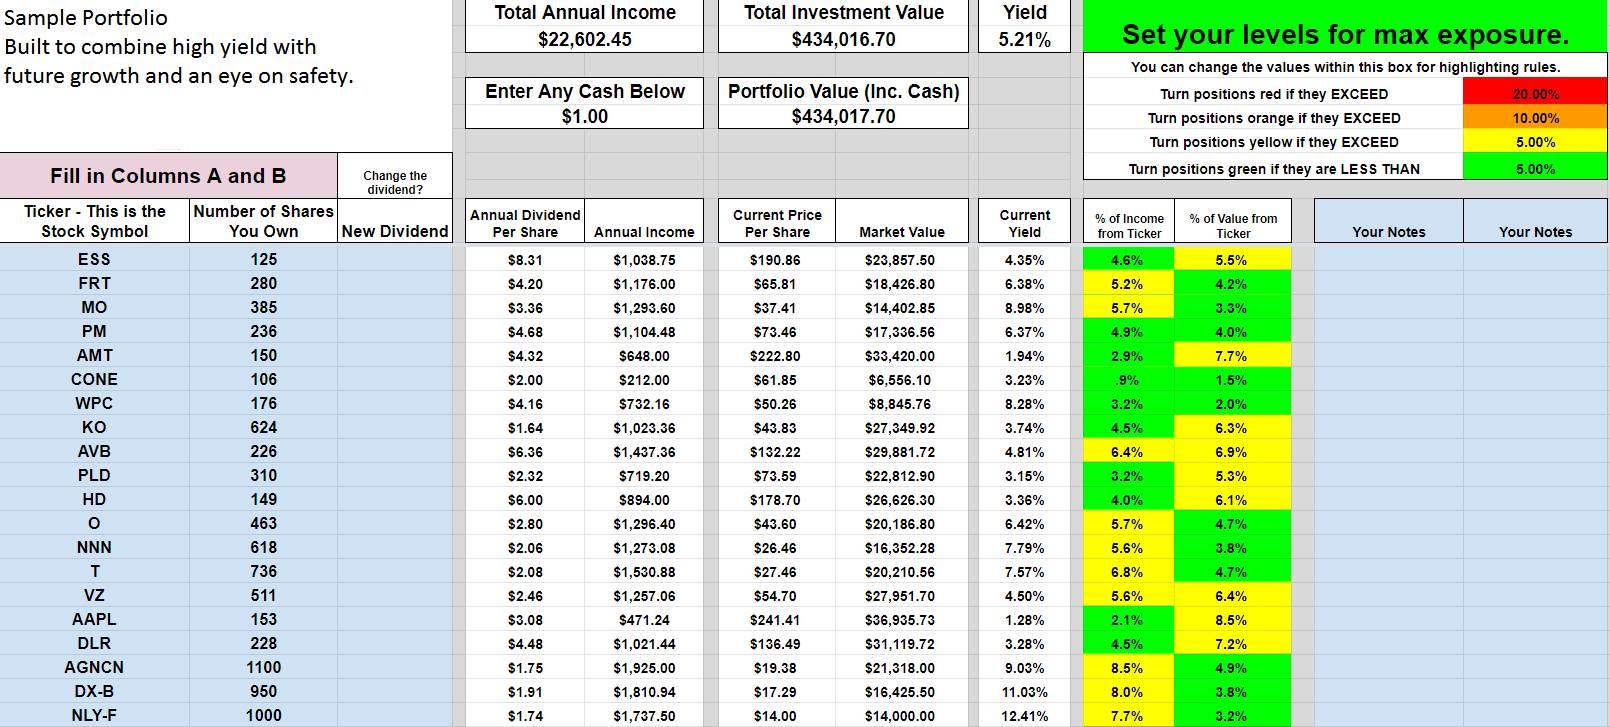Click AMT market value $33,420.00
The height and width of the screenshot is (727, 1610).
(901, 356)
